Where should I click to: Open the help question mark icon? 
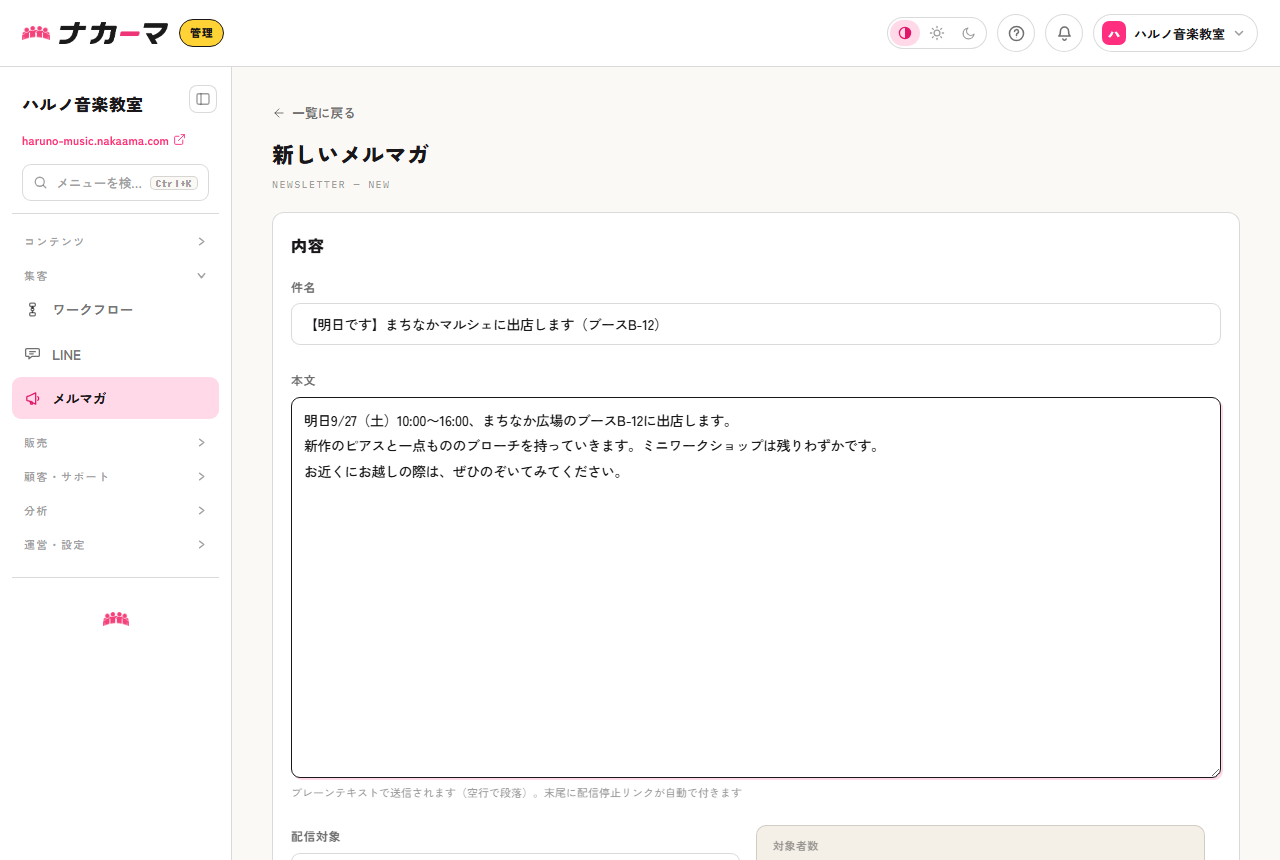click(1016, 33)
